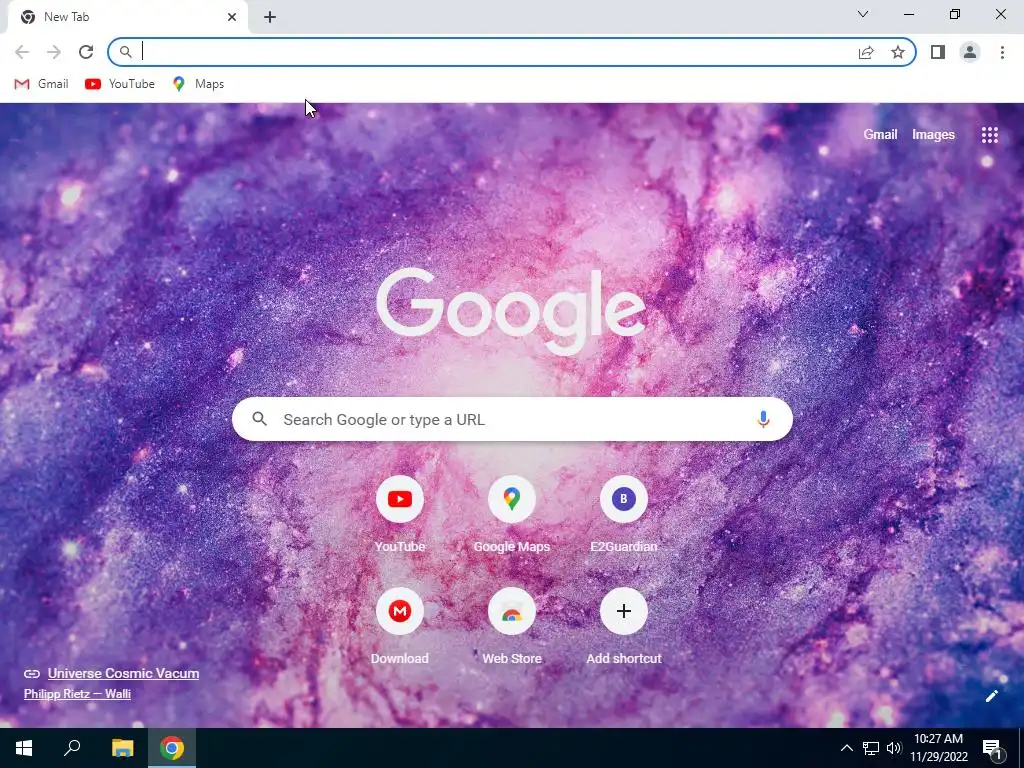Open the notification center
This screenshot has height=768, width=1024.
[993, 750]
